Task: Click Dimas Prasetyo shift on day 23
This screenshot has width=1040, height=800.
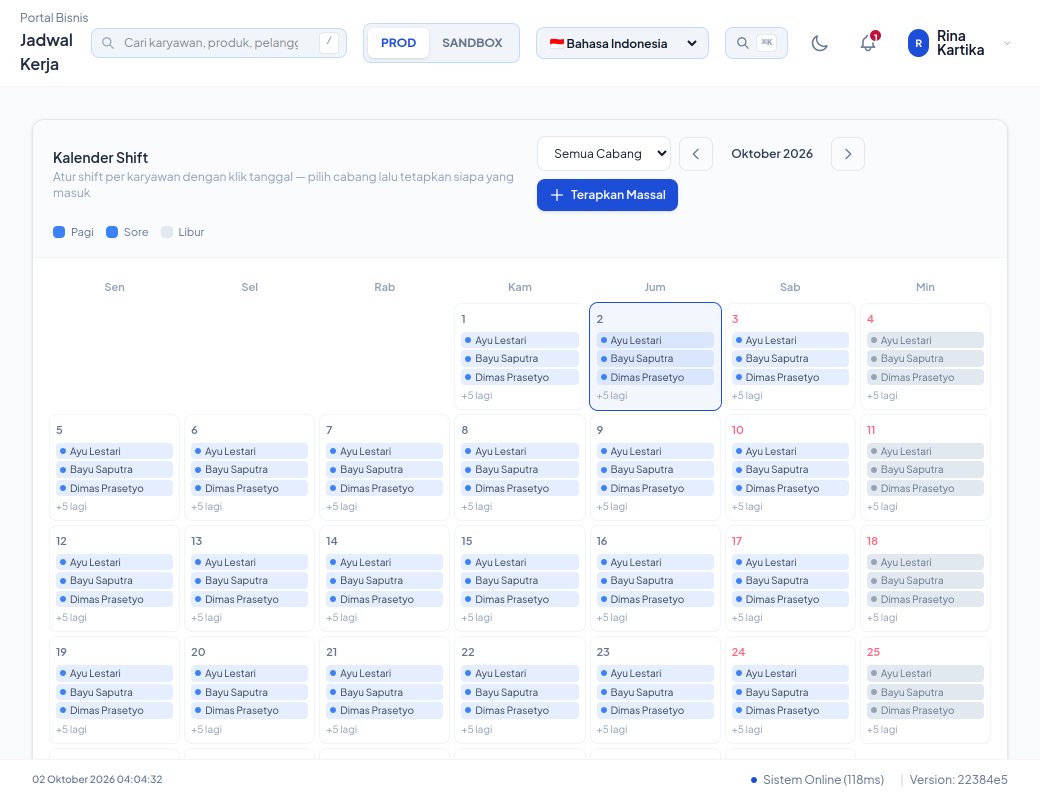Action: click(x=655, y=710)
